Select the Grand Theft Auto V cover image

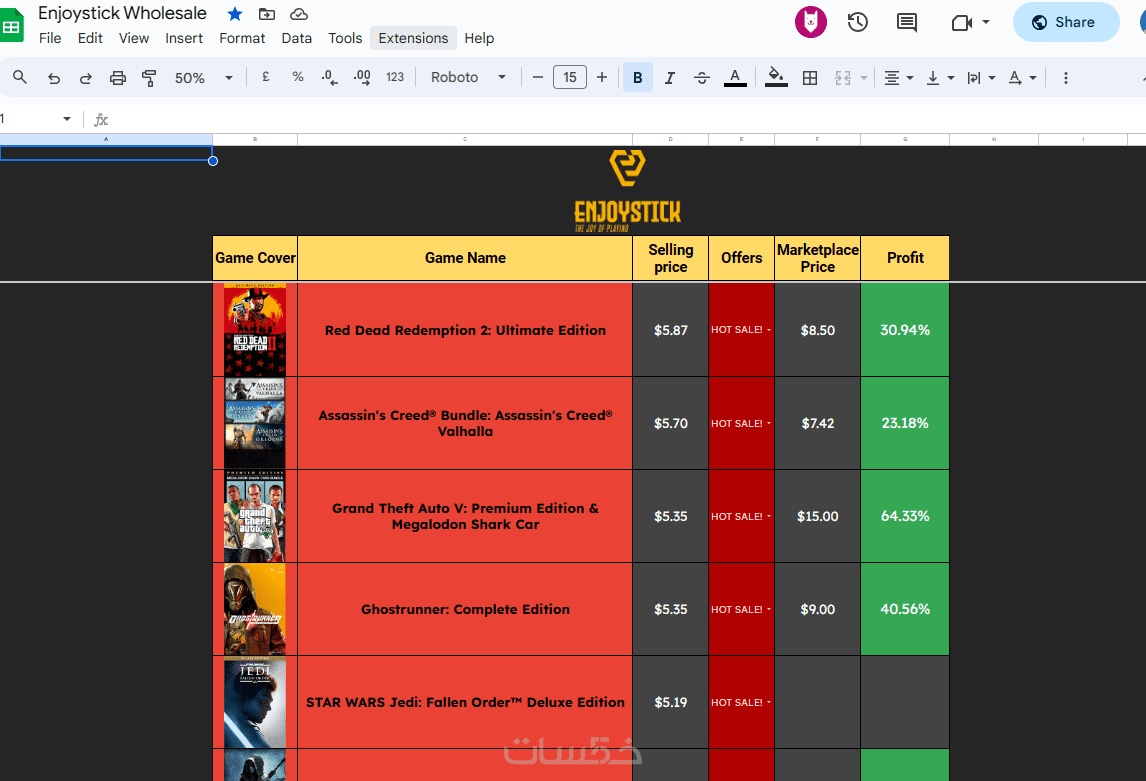tap(254, 516)
